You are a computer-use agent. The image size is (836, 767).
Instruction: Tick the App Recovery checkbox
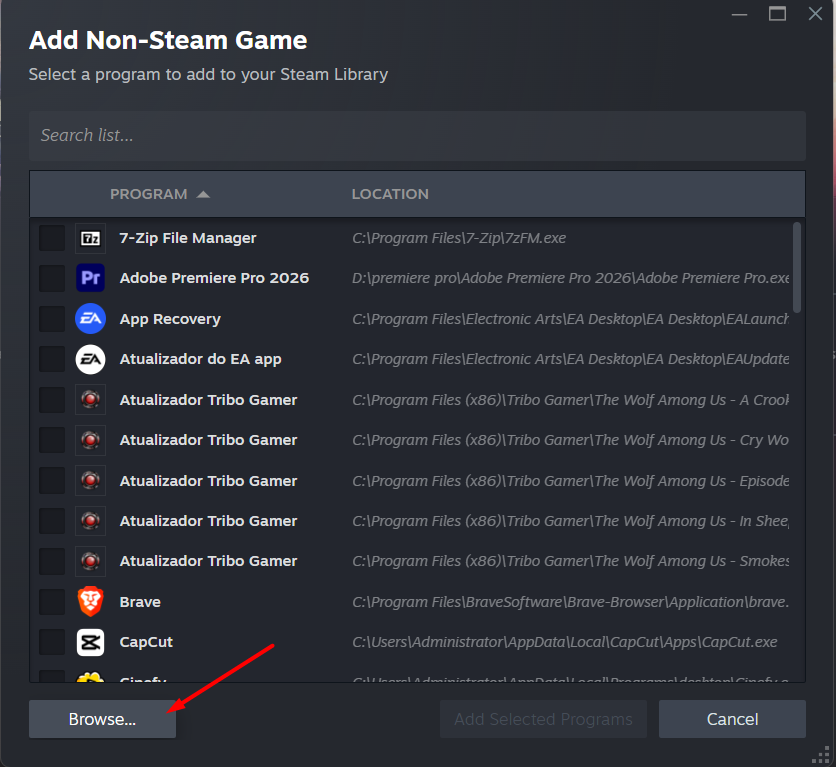click(x=52, y=319)
